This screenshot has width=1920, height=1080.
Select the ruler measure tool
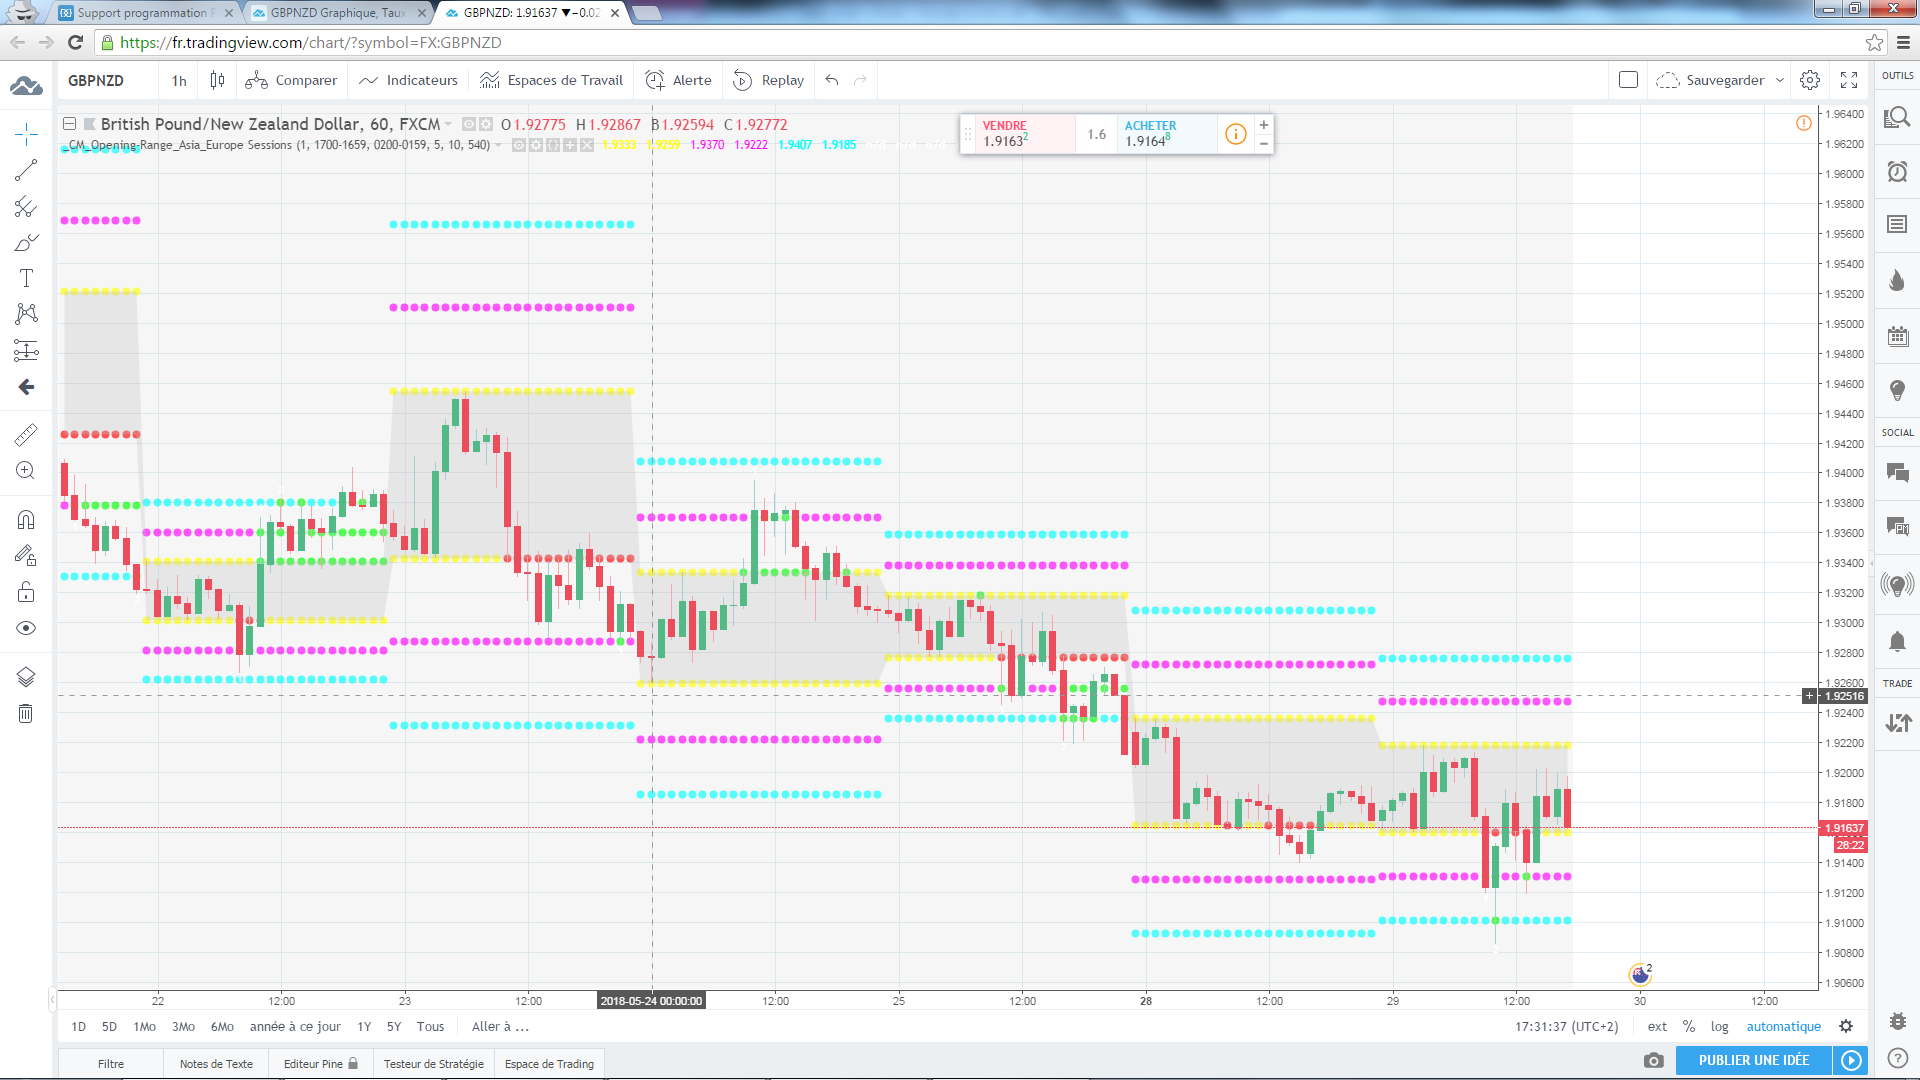[26, 434]
